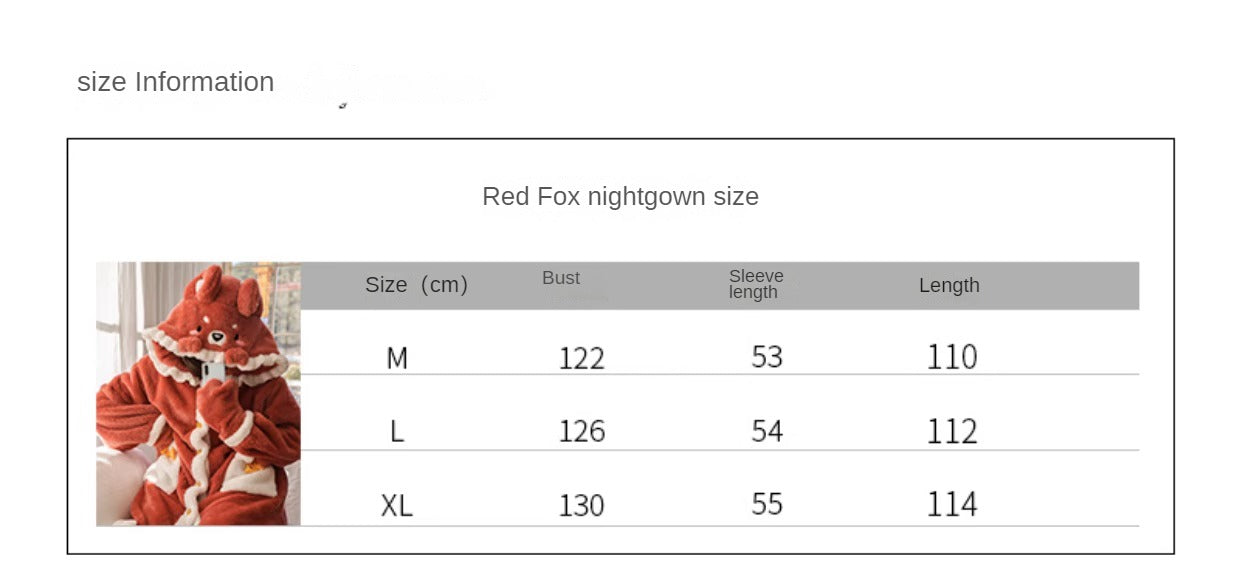This screenshot has height=588, width=1240.
Task: Click sleeve length value 54
Action: pos(767,431)
